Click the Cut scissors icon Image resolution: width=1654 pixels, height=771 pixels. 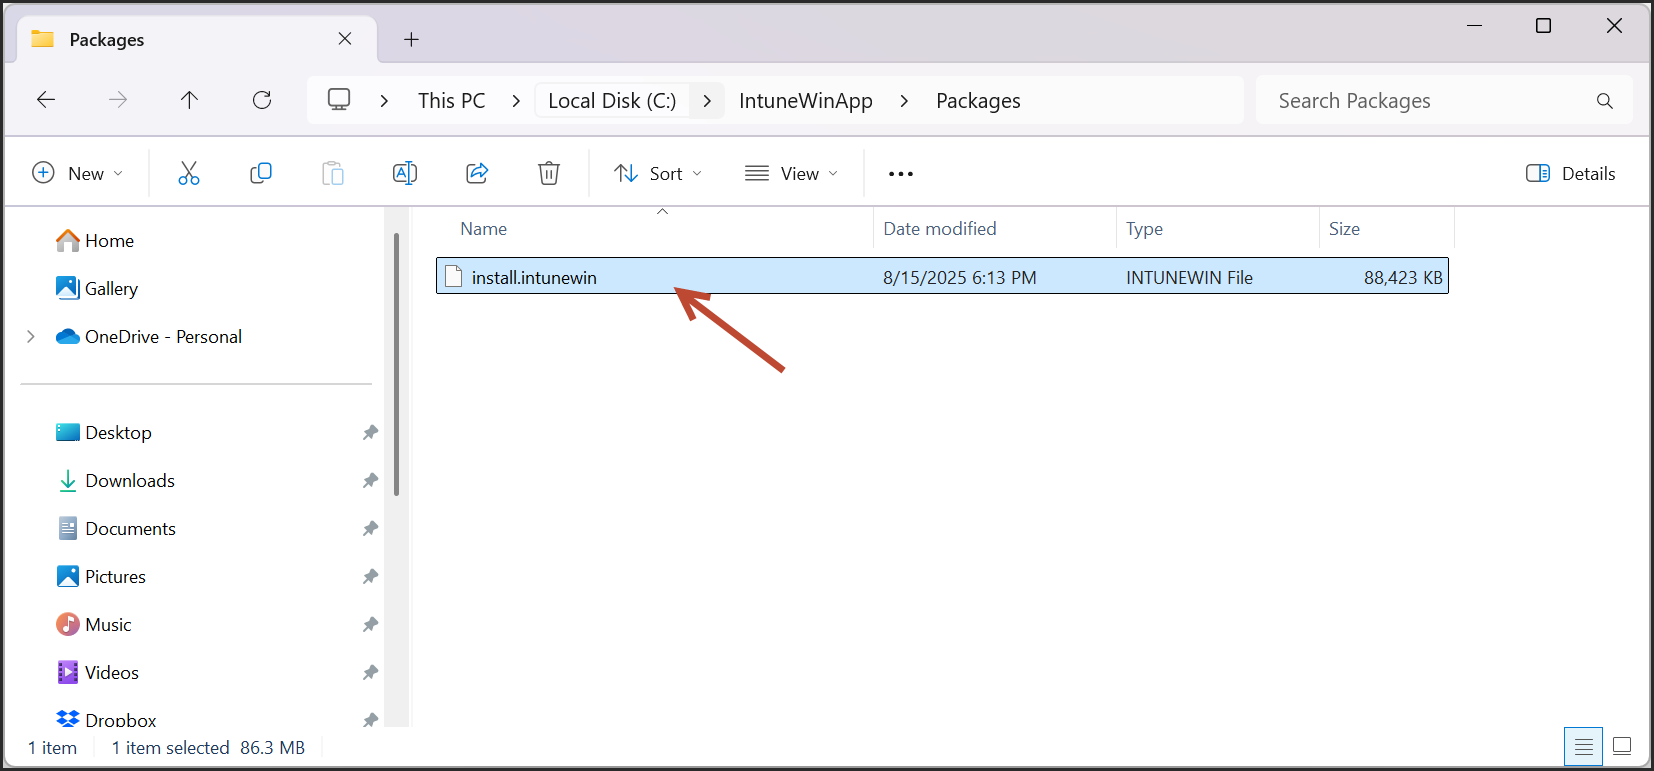(189, 173)
